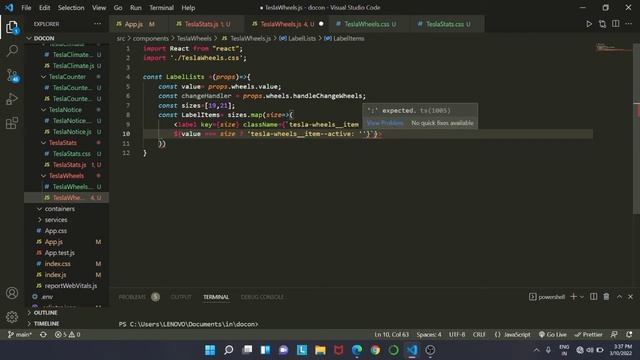Close the terminal panel
The image size is (640, 360).
(630, 297)
